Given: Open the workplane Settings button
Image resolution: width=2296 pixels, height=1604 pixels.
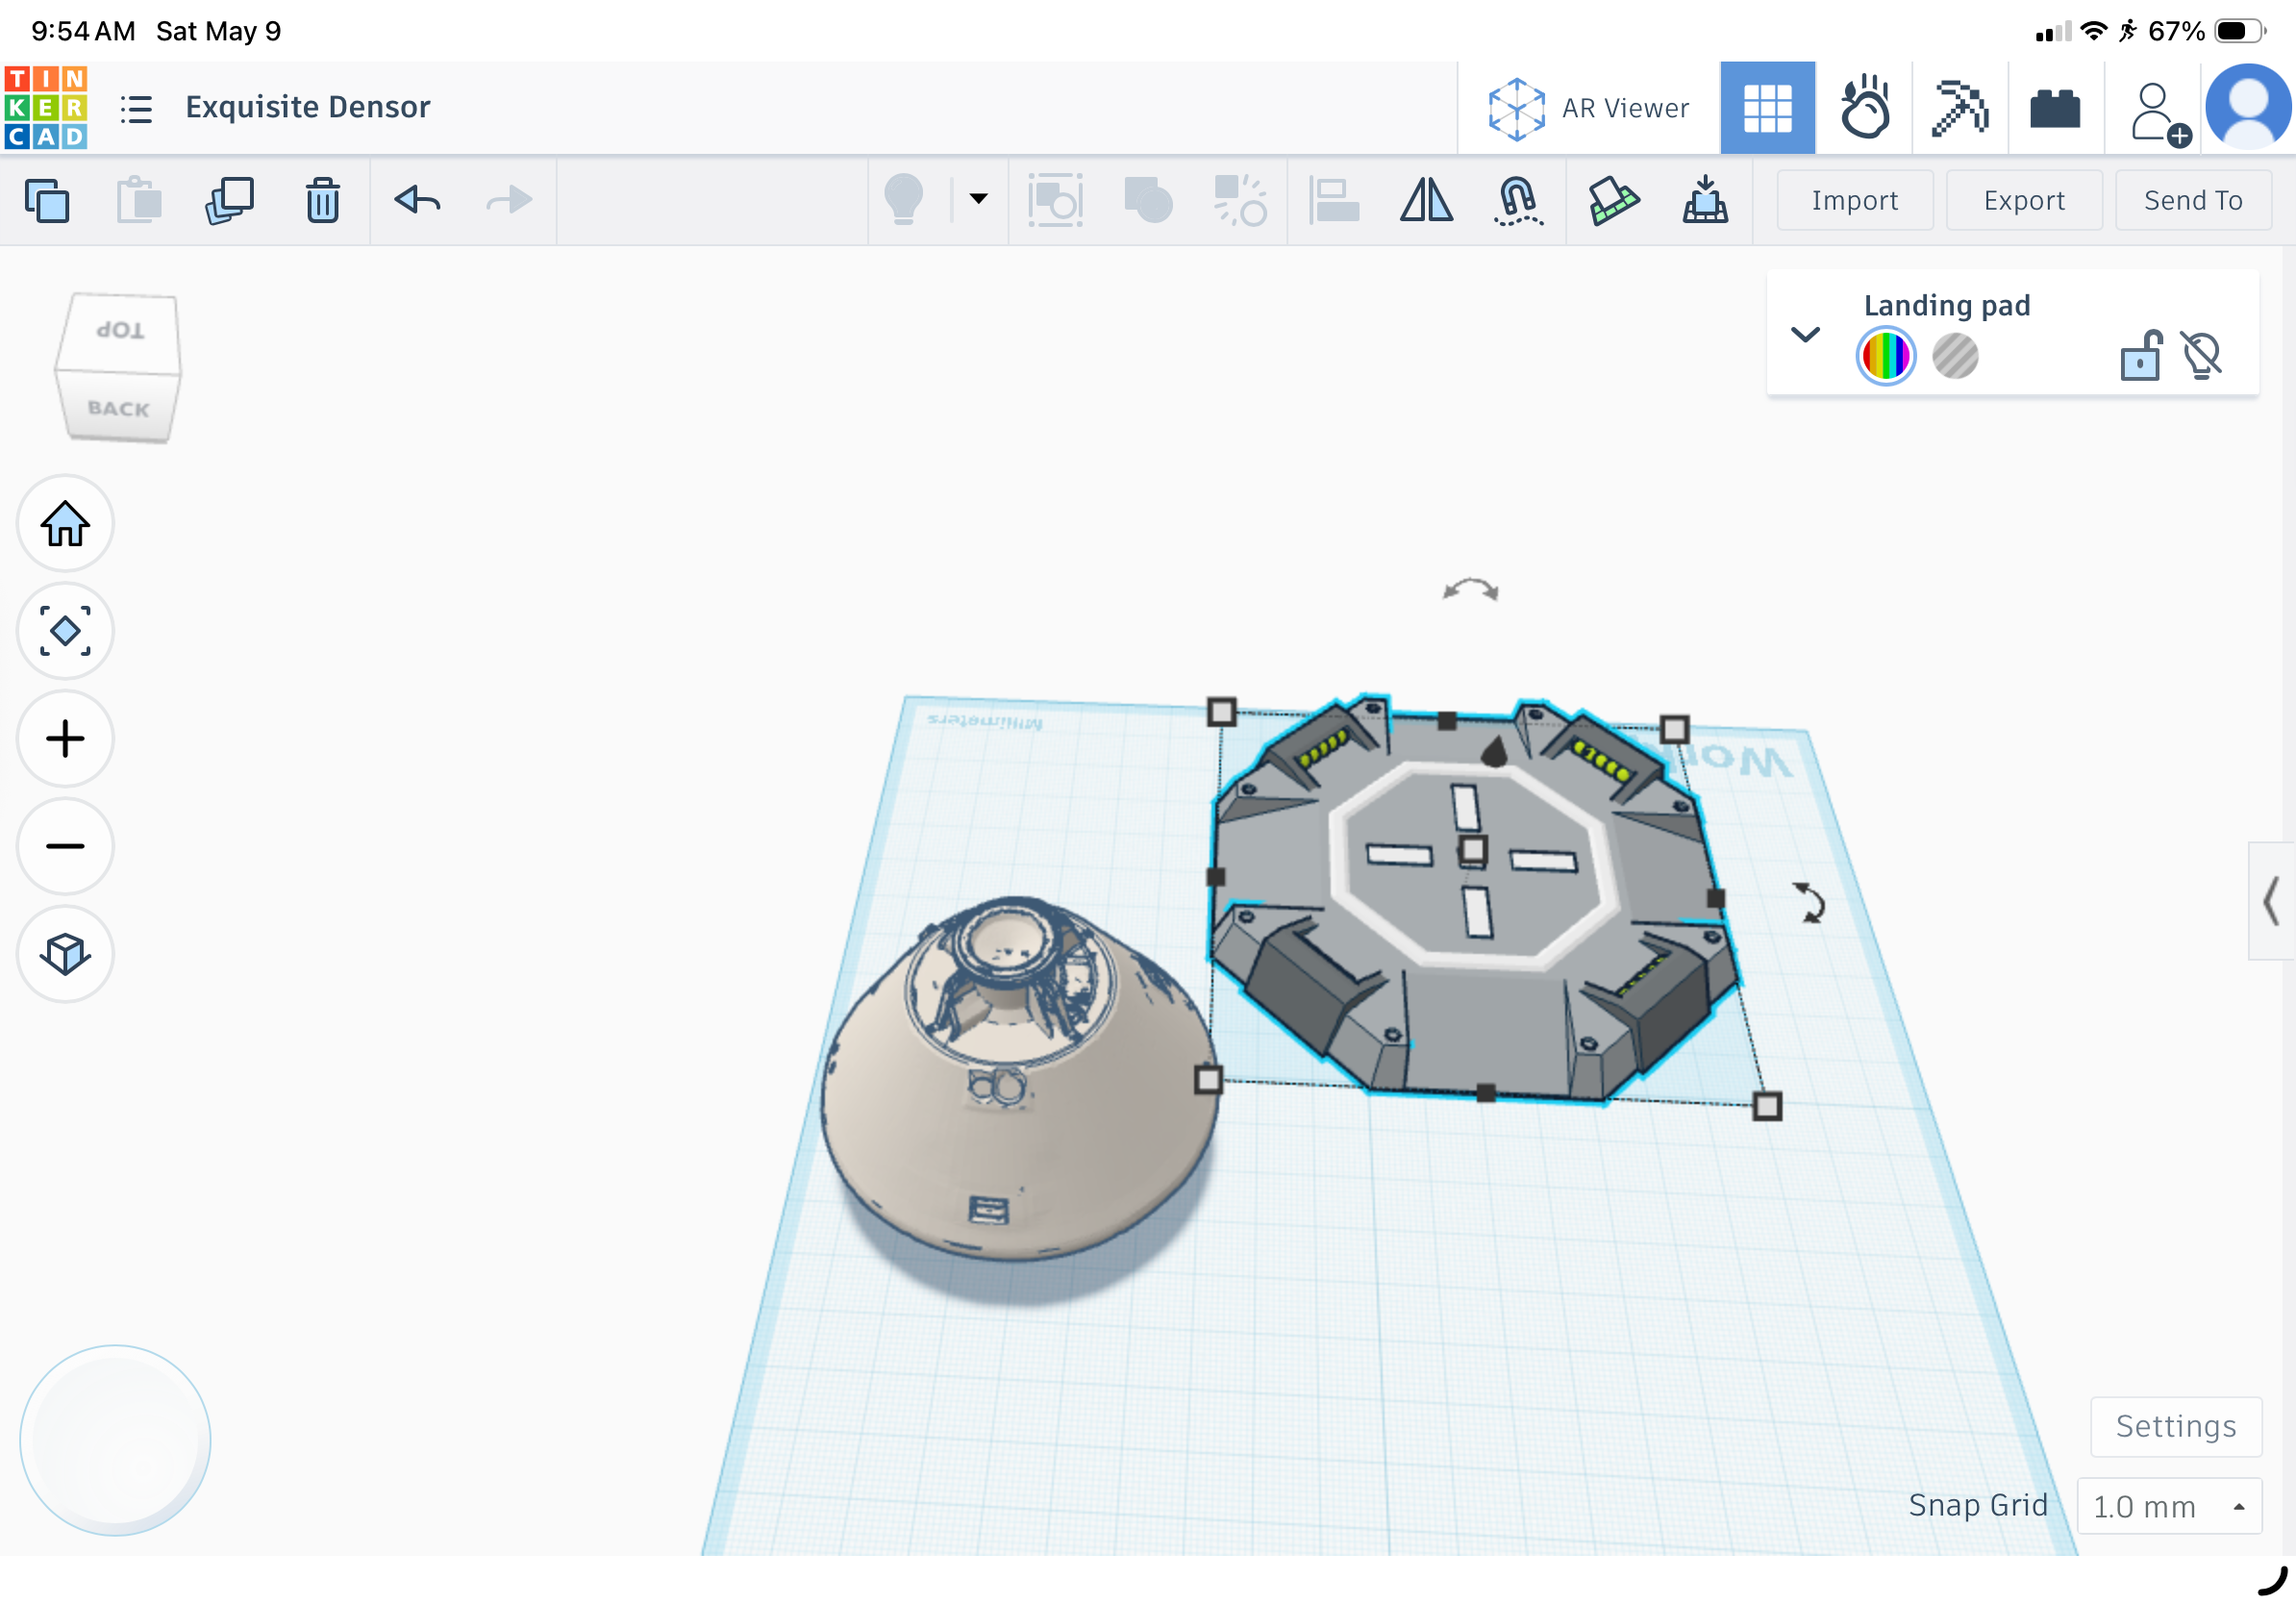Looking at the screenshot, I should 2175,1426.
